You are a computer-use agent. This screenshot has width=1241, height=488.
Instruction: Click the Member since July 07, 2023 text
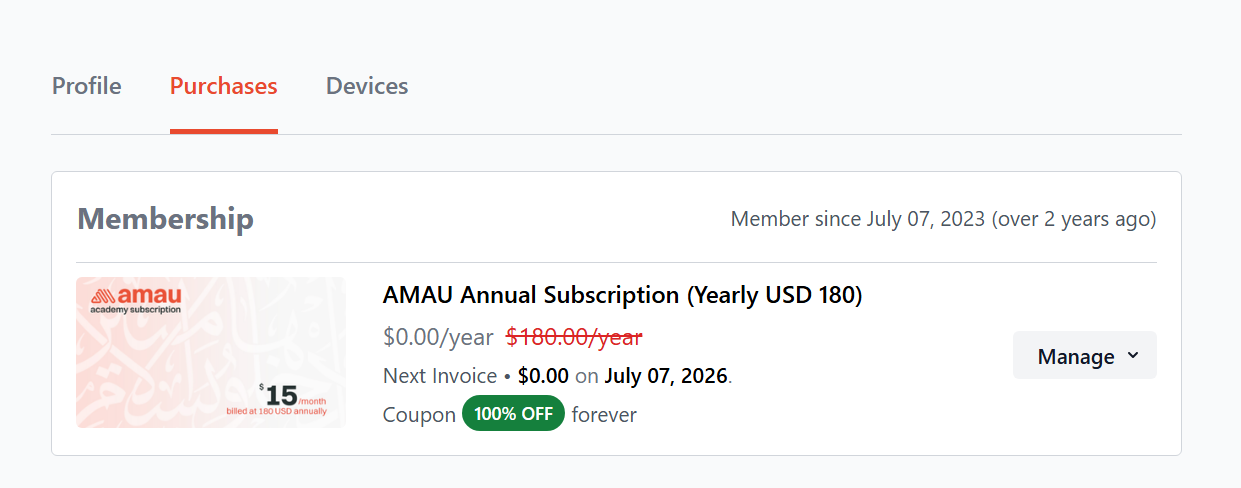(943, 219)
